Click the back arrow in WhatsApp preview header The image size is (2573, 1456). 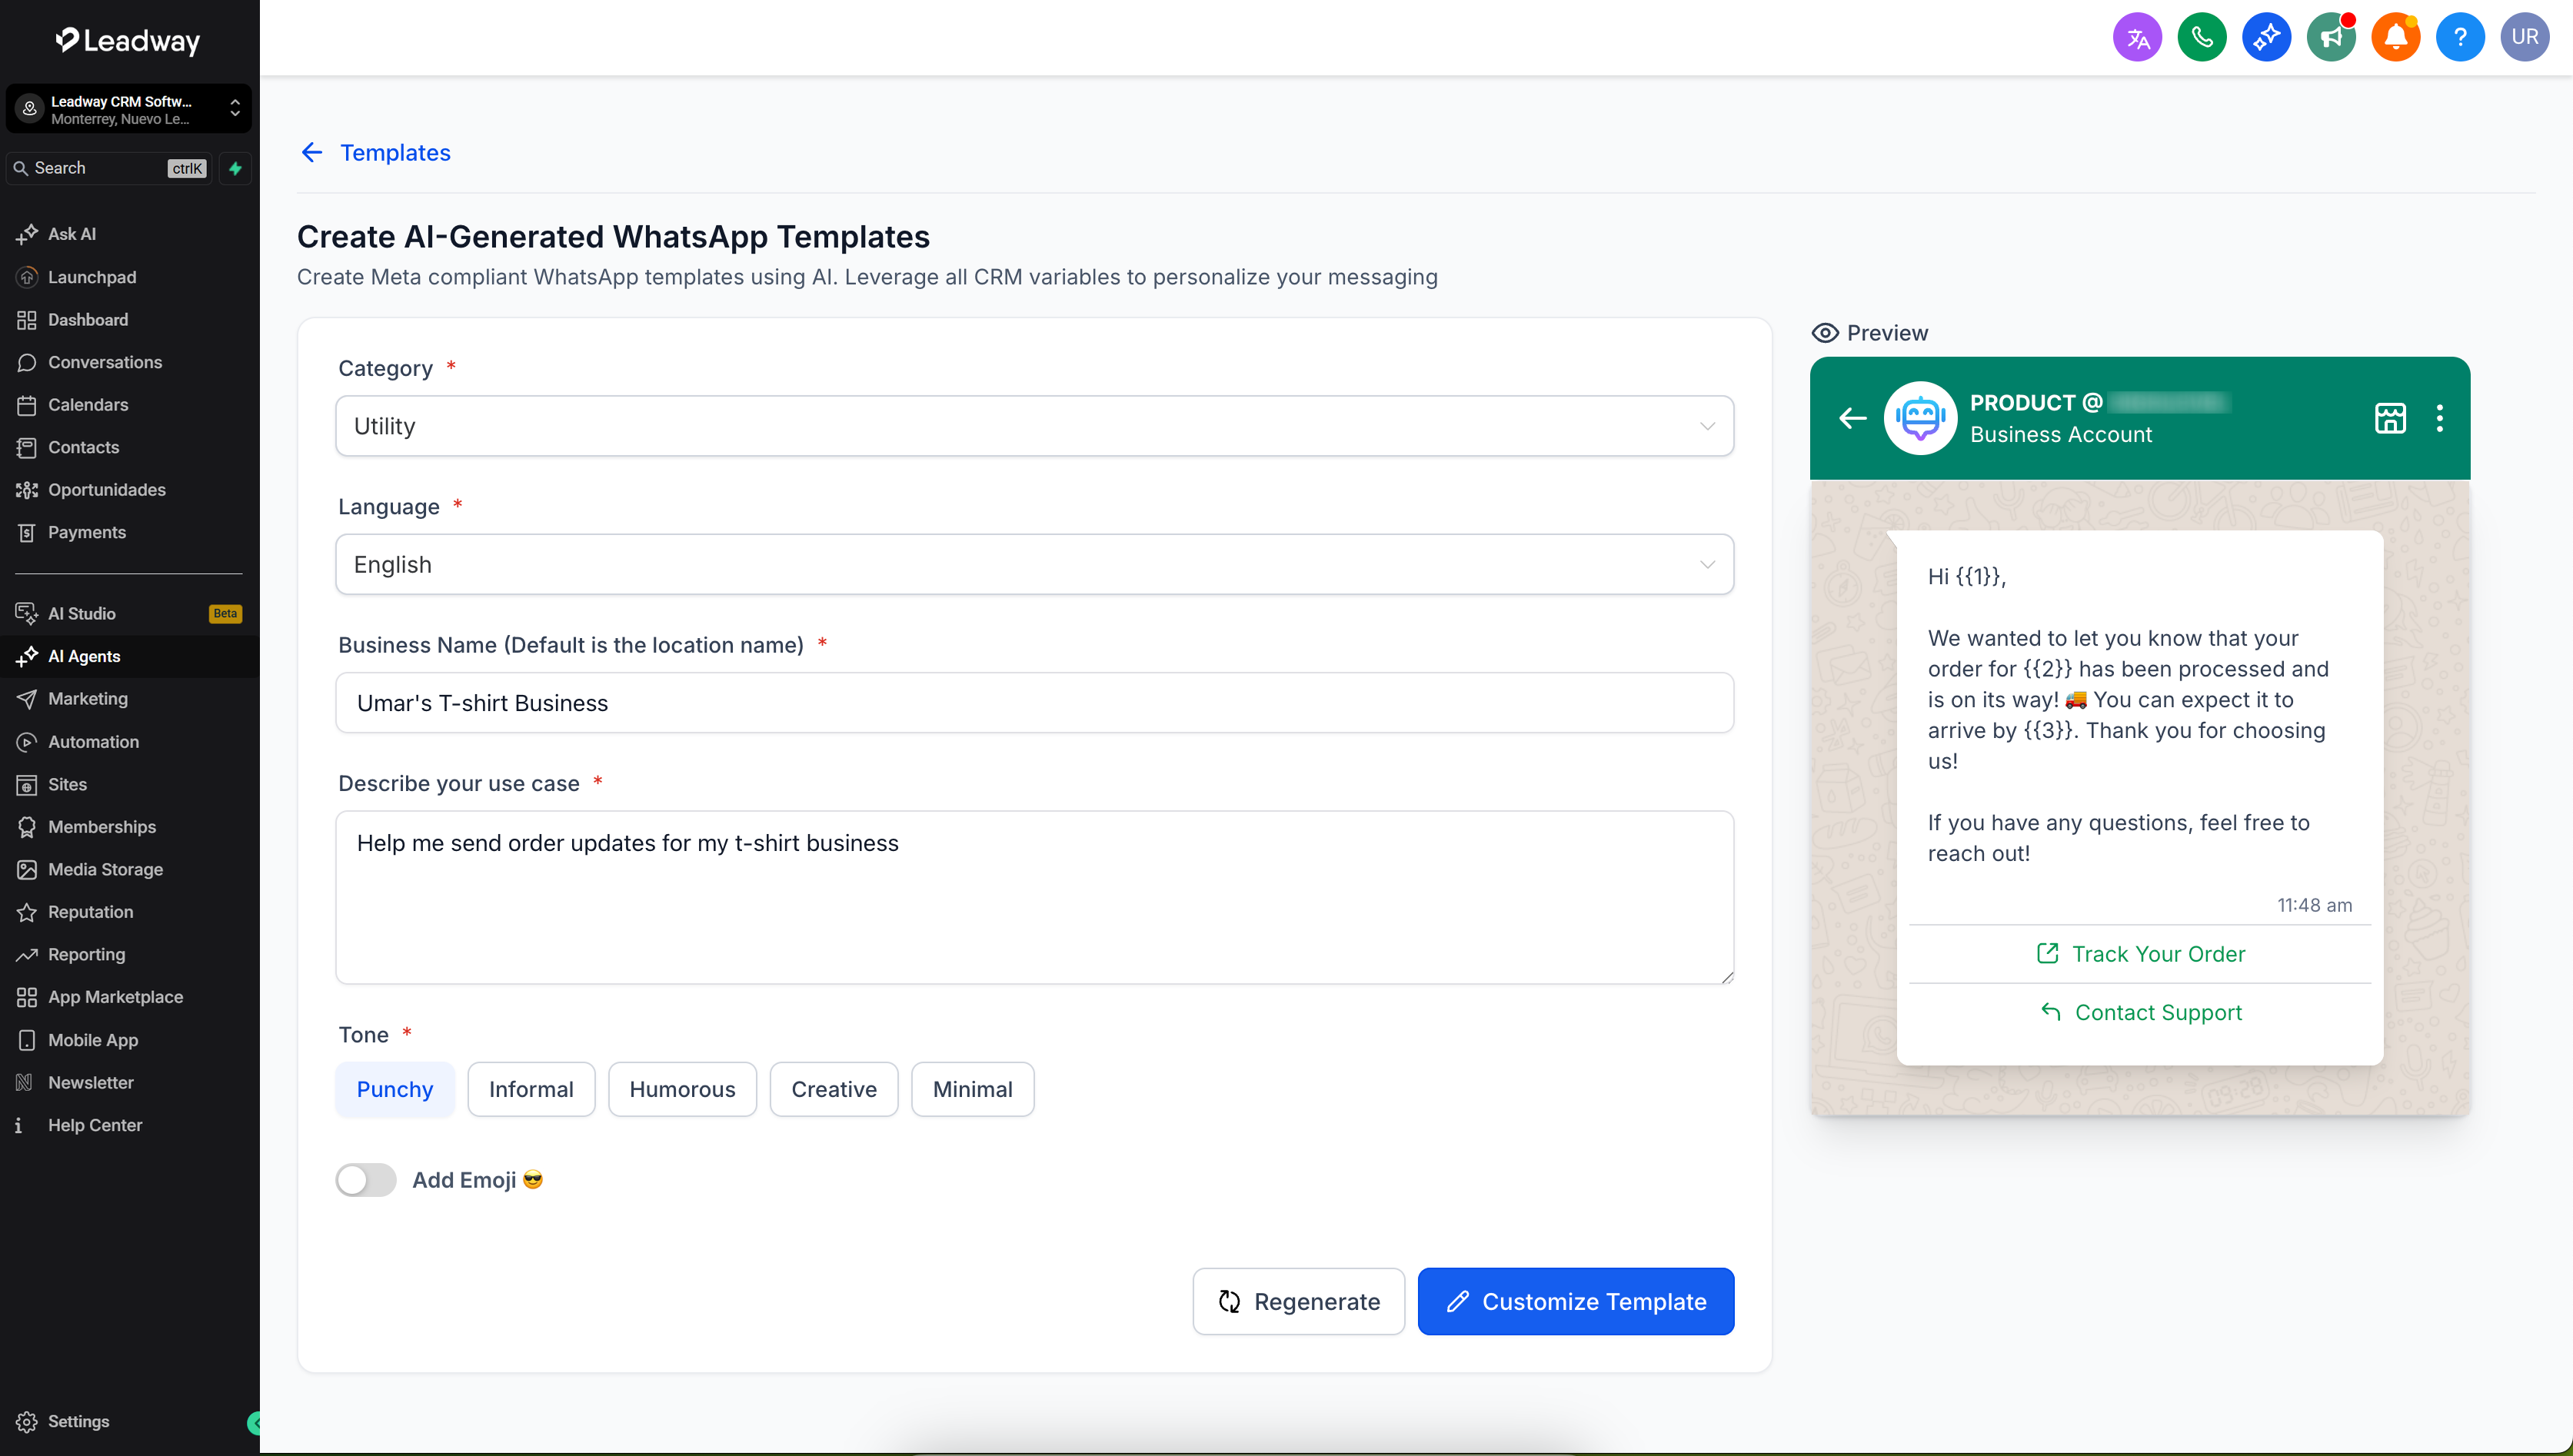click(1853, 418)
